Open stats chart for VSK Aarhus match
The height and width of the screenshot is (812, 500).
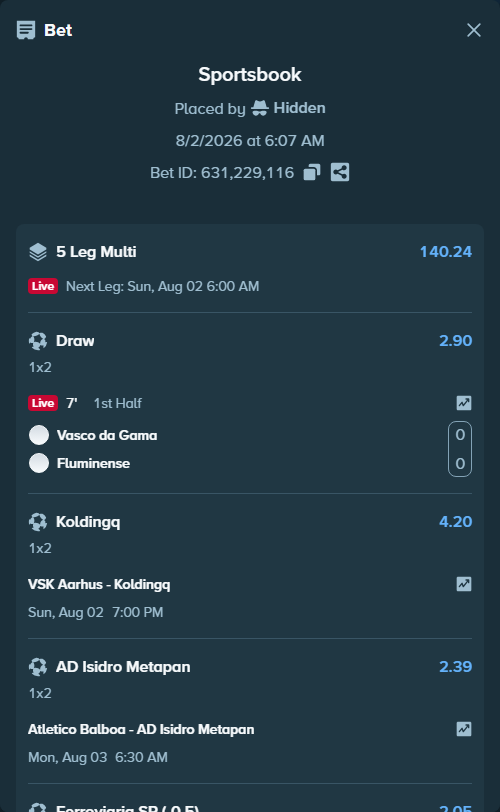click(x=464, y=584)
